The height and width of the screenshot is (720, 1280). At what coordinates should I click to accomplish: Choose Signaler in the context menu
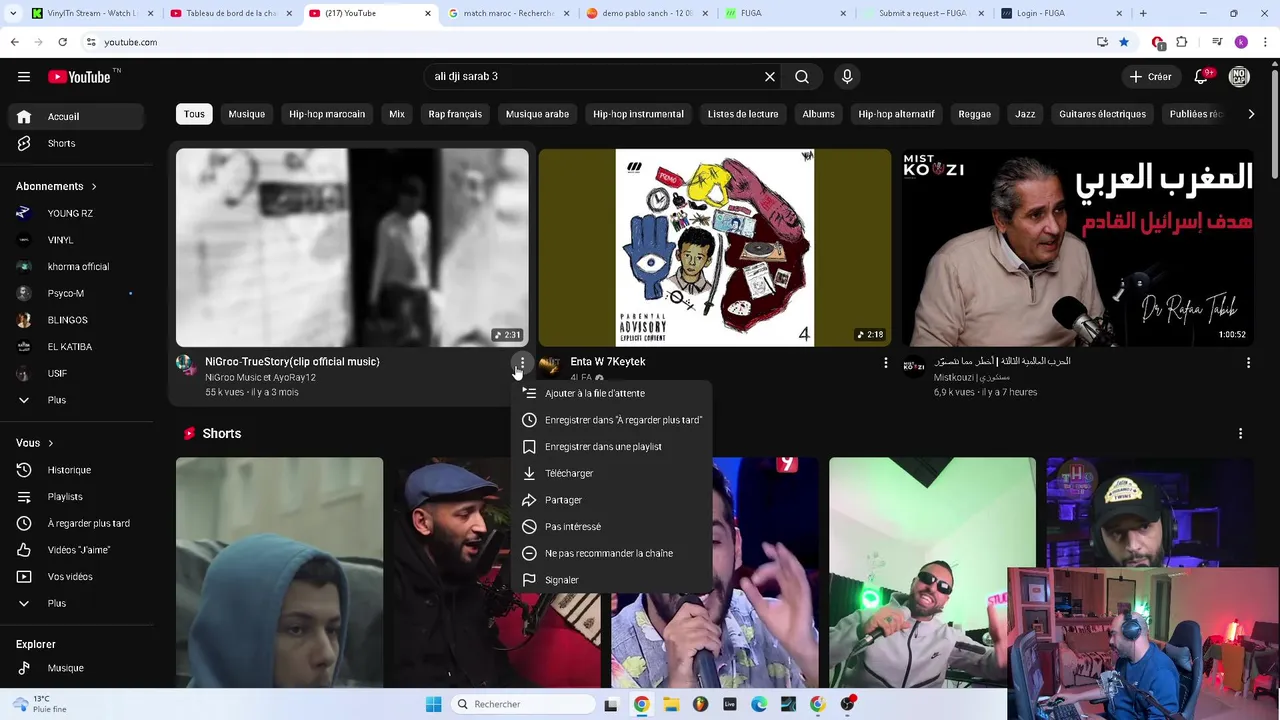point(611,580)
